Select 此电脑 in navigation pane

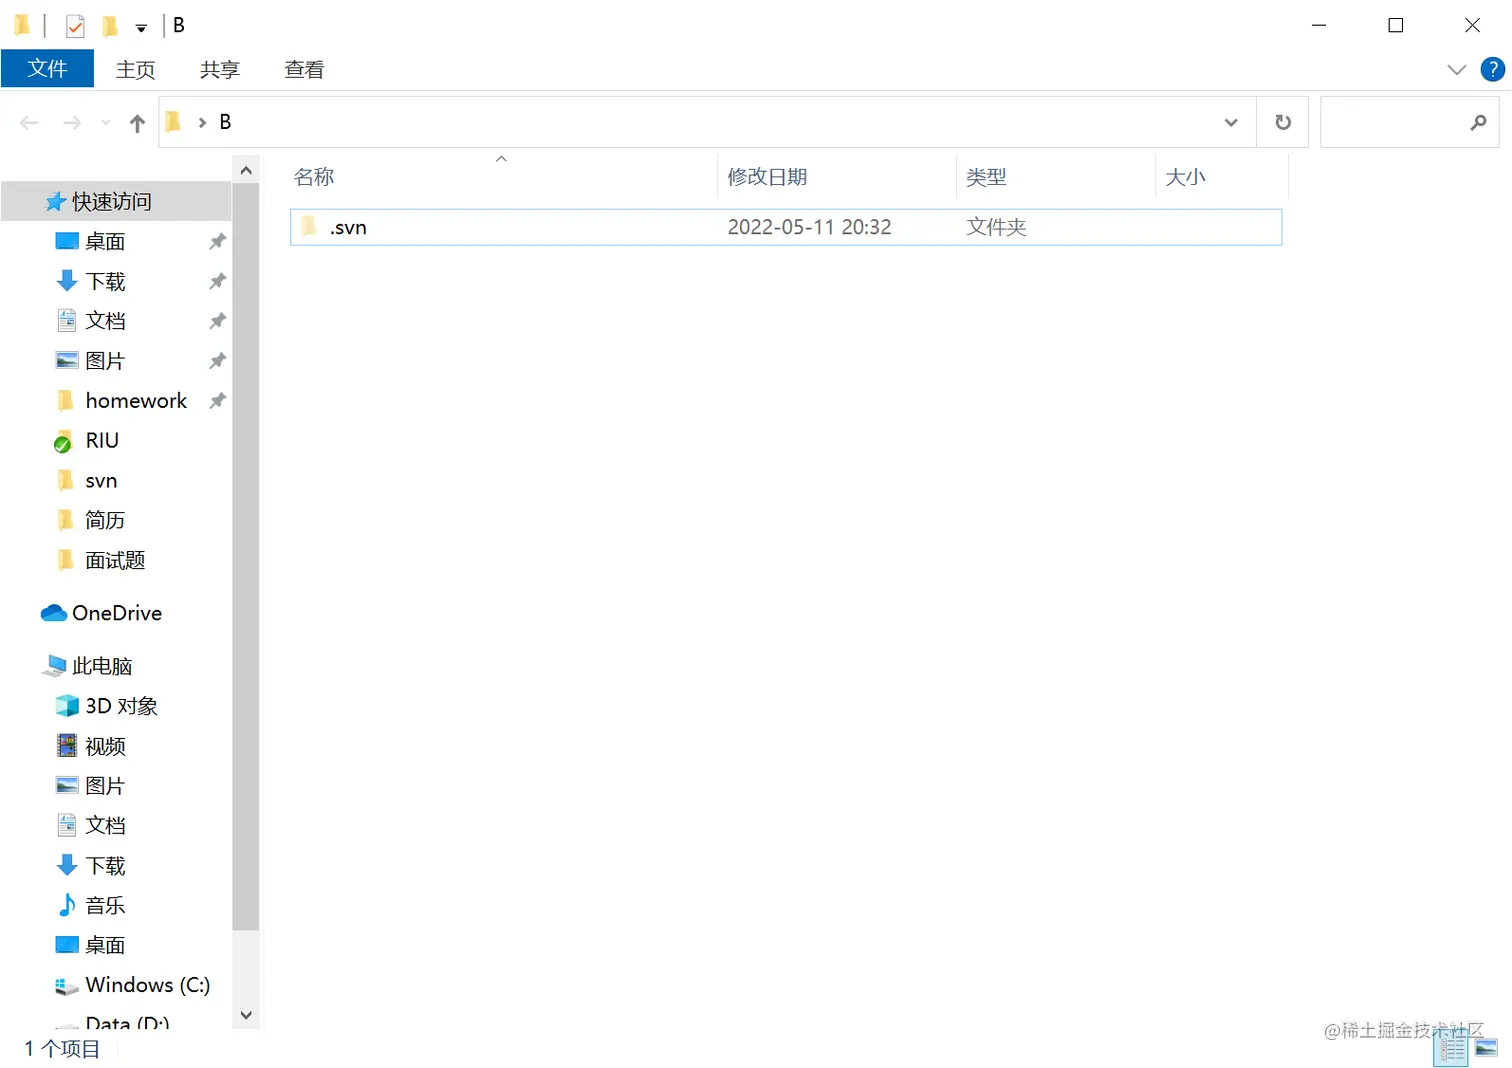tap(102, 666)
